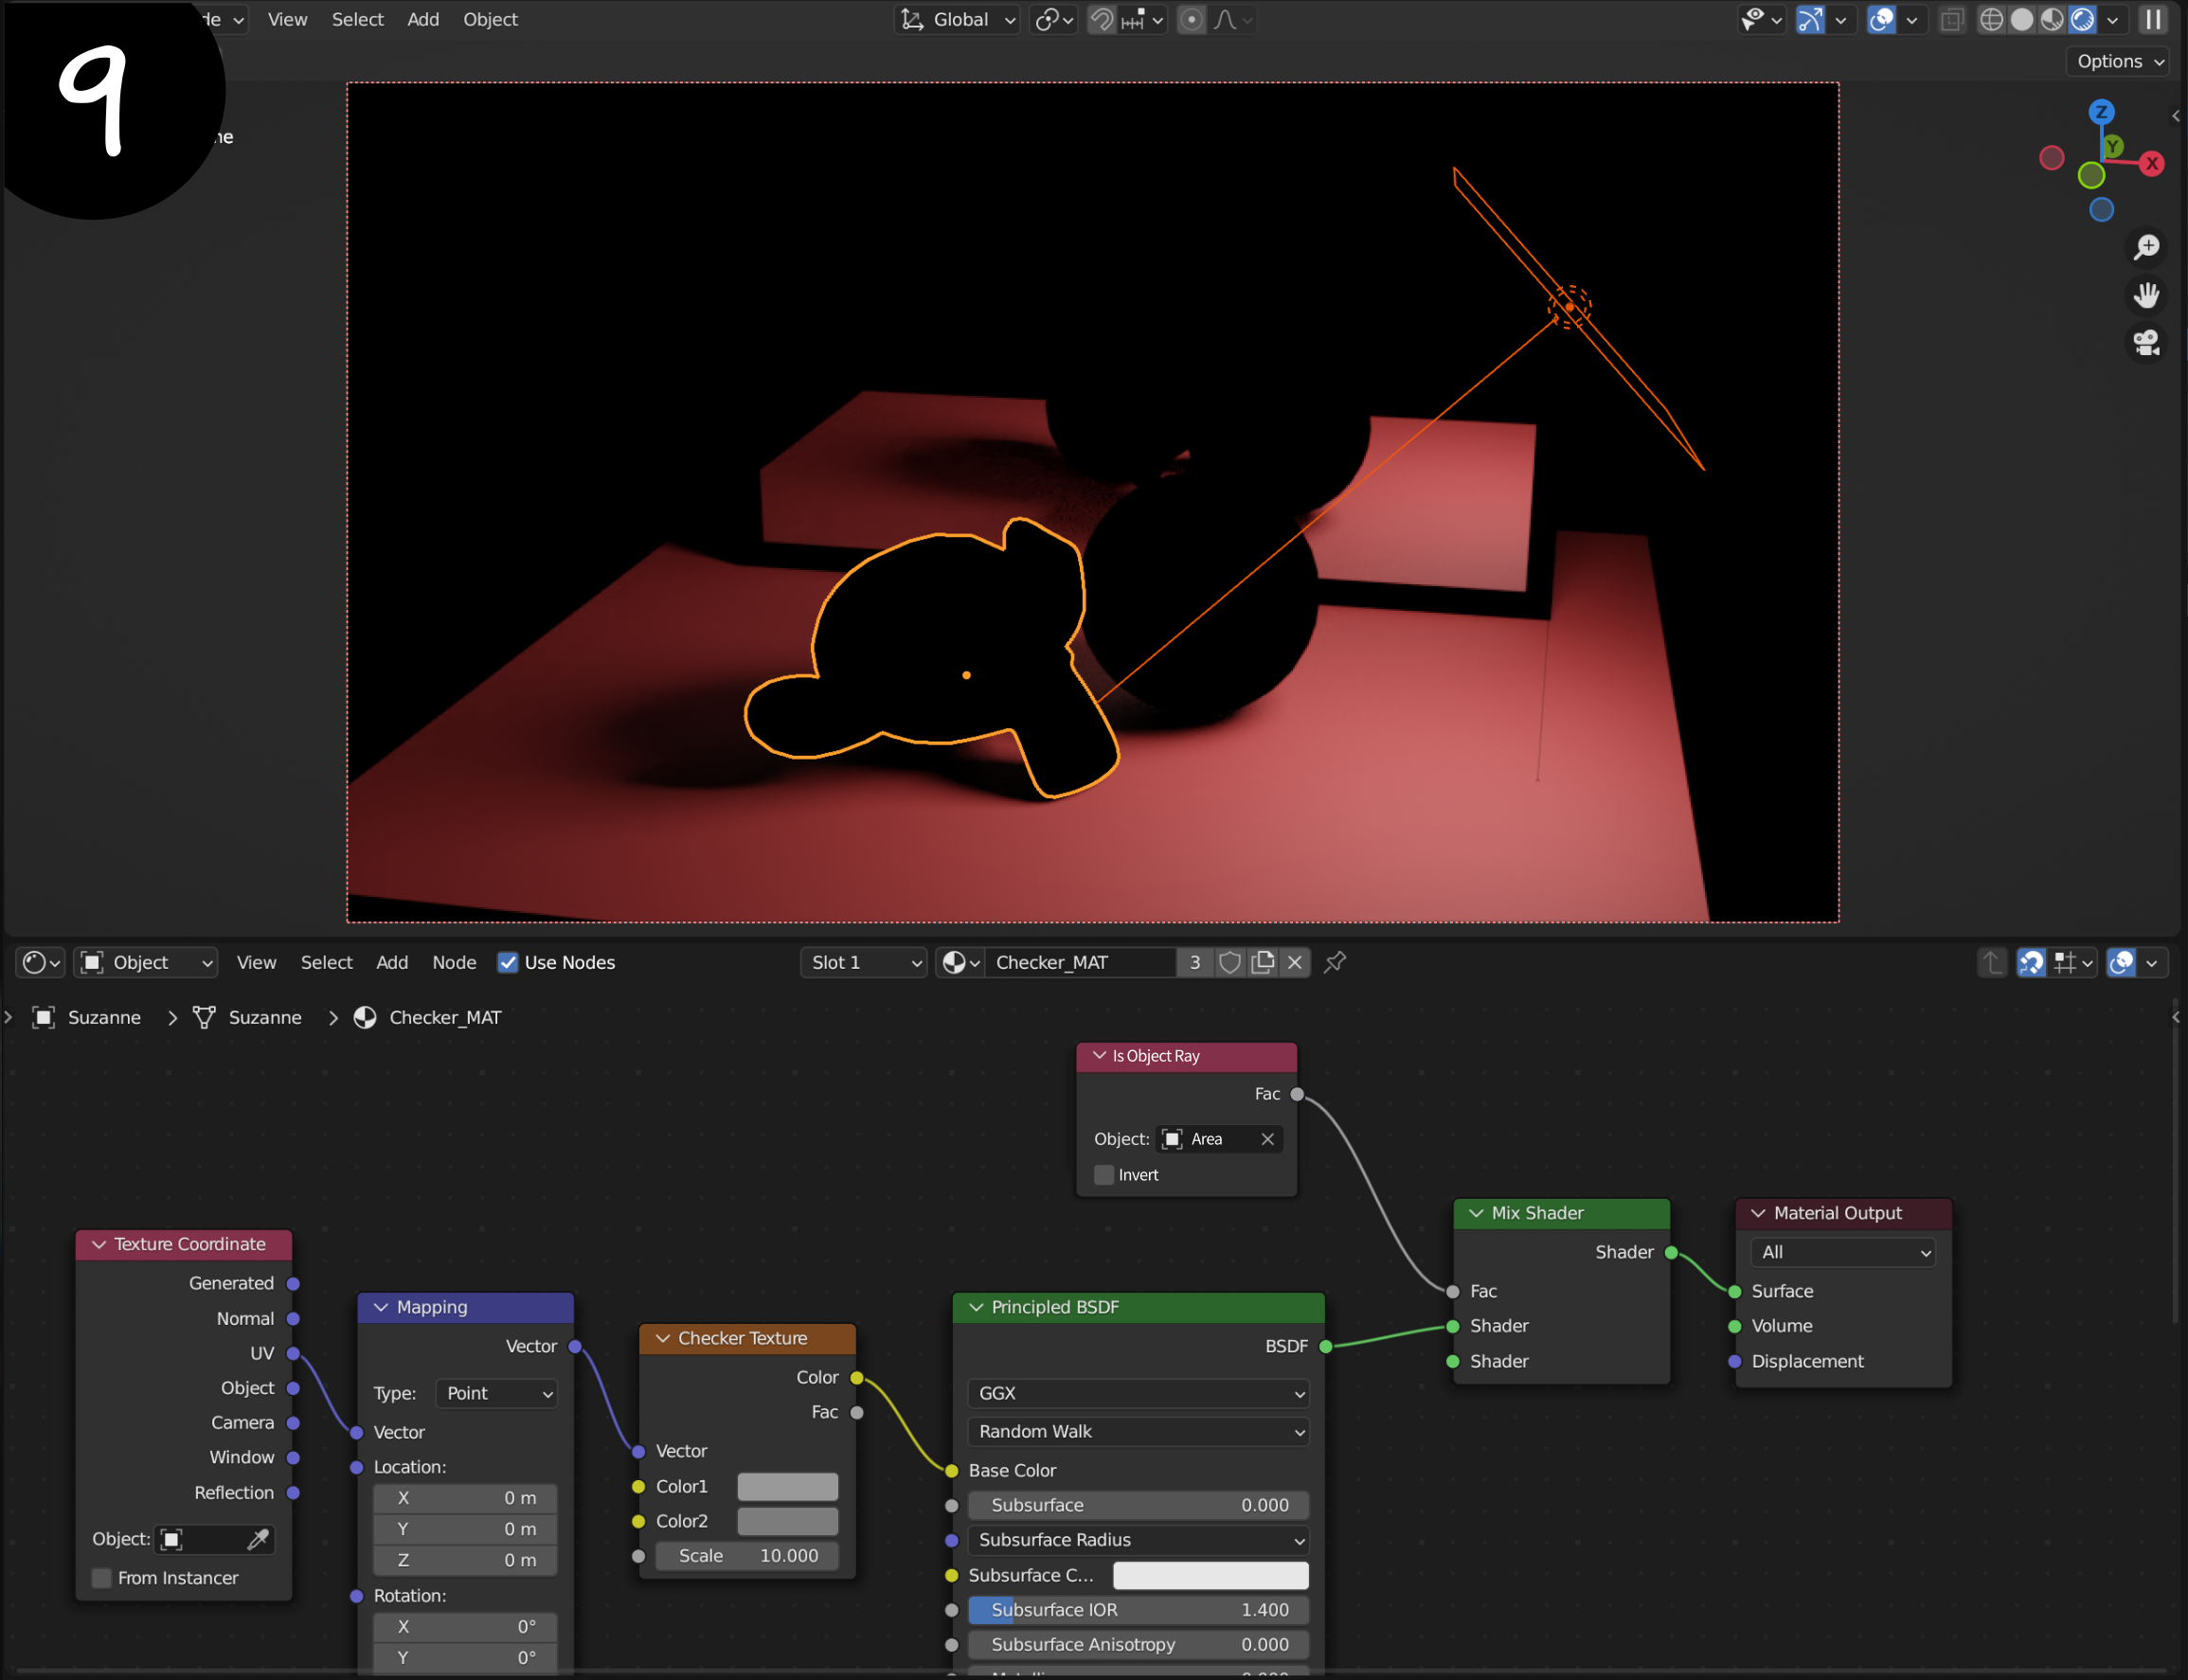Click eyedropper in Texture Coordinate node
The height and width of the screenshot is (1680, 2188).
[258, 1539]
